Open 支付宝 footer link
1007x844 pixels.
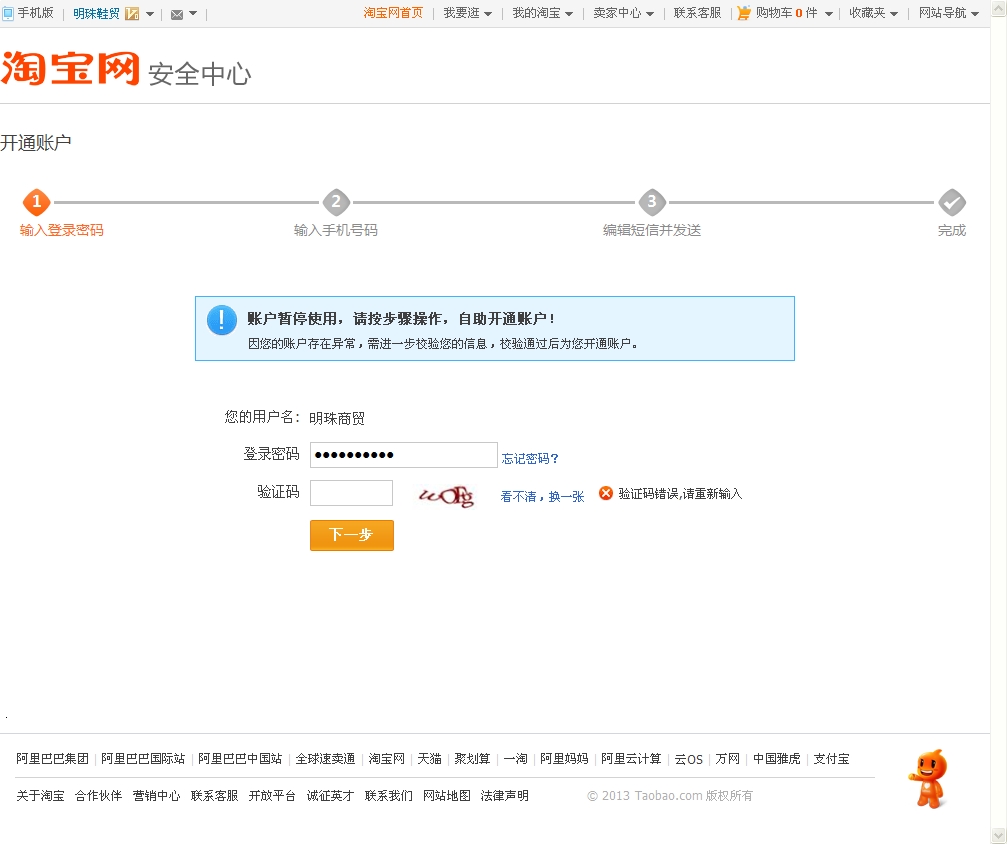coord(831,759)
